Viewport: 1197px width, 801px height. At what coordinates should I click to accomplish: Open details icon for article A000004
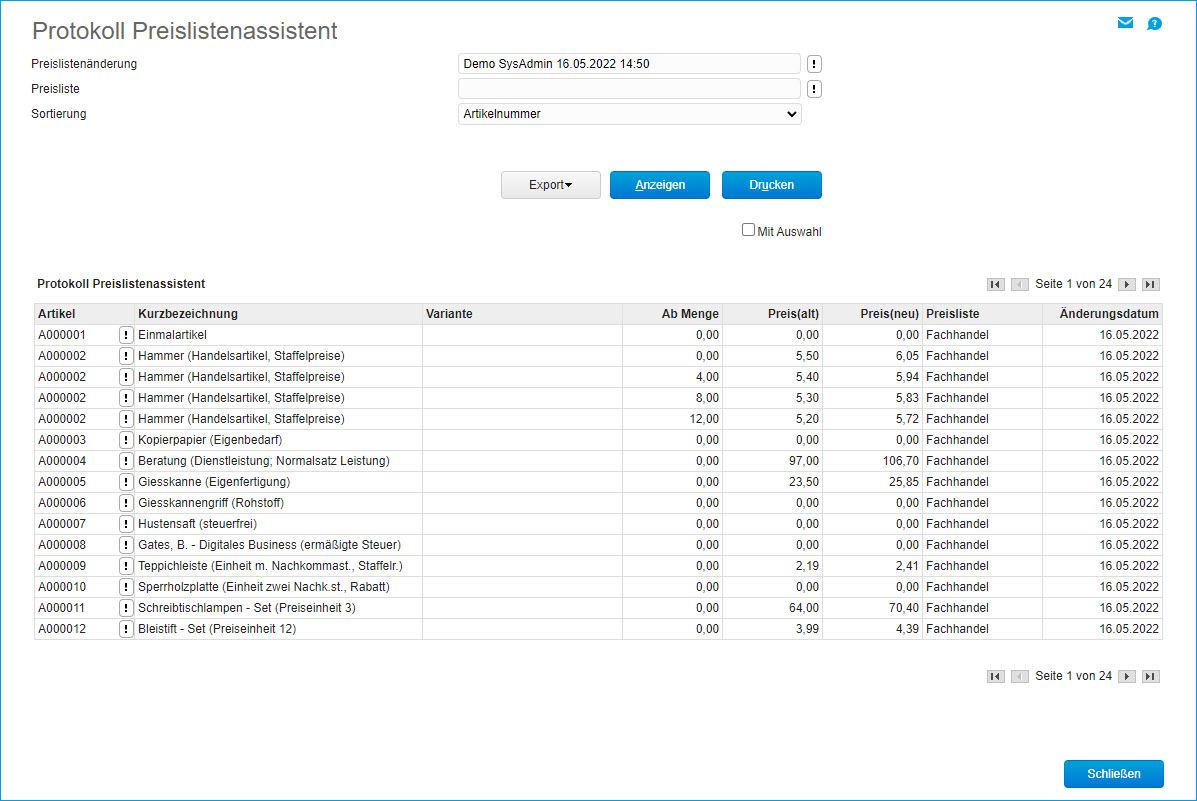pos(126,461)
